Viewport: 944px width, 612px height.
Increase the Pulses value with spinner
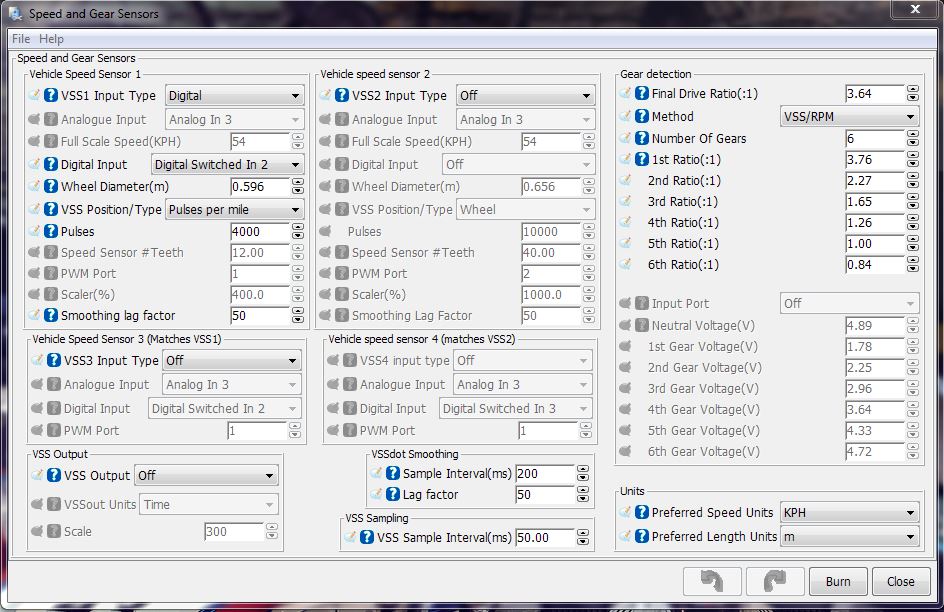pyautogui.click(x=297, y=227)
